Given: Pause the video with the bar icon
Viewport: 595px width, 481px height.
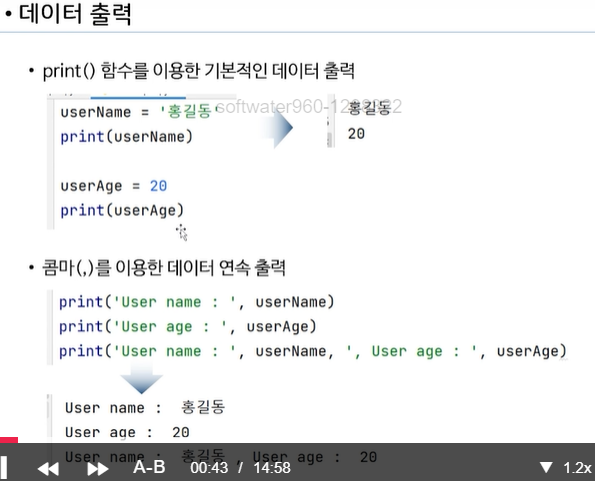Looking at the screenshot, I should pyautogui.click(x=3, y=467).
